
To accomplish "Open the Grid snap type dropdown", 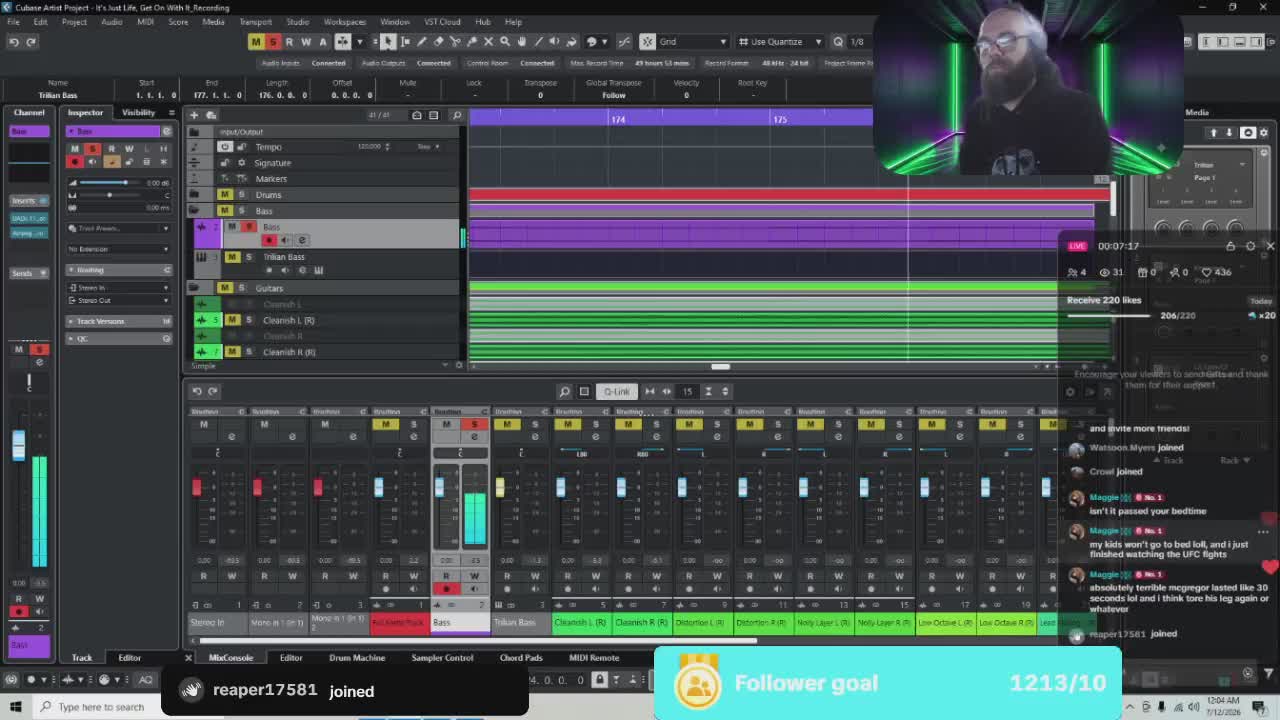I will (692, 41).
